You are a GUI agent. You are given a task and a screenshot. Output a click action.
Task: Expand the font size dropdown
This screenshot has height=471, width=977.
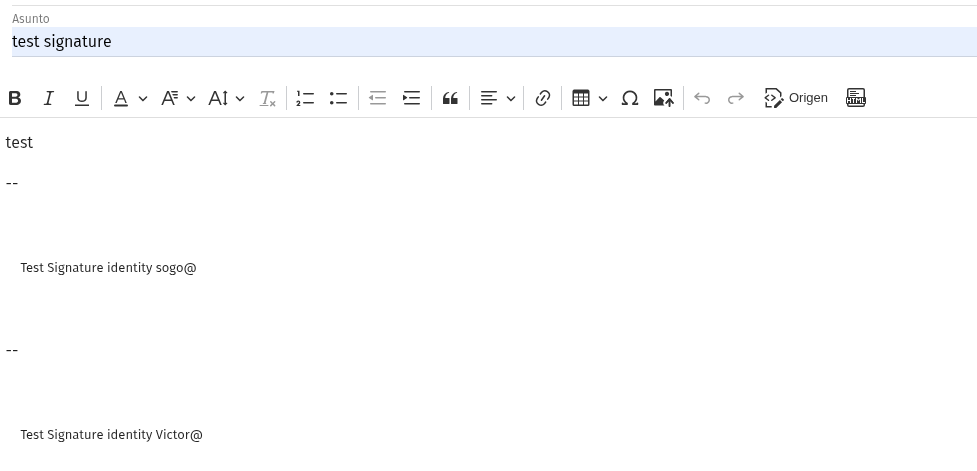coord(226,98)
